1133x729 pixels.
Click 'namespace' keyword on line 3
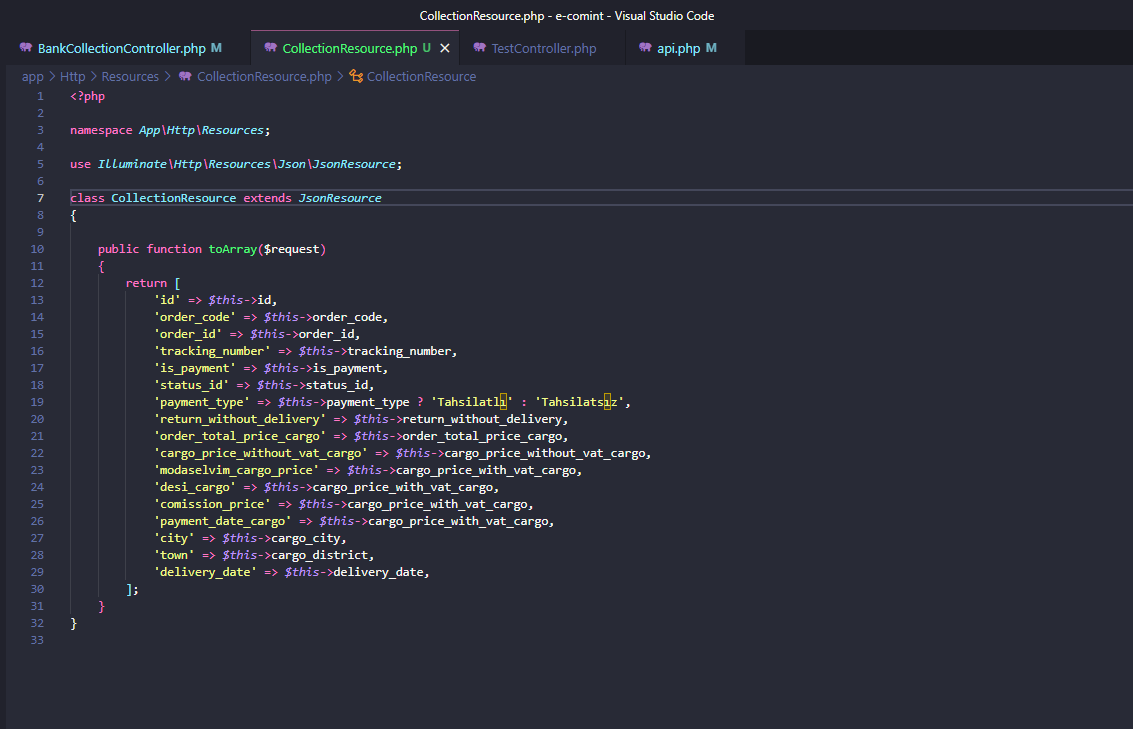[x=101, y=130]
